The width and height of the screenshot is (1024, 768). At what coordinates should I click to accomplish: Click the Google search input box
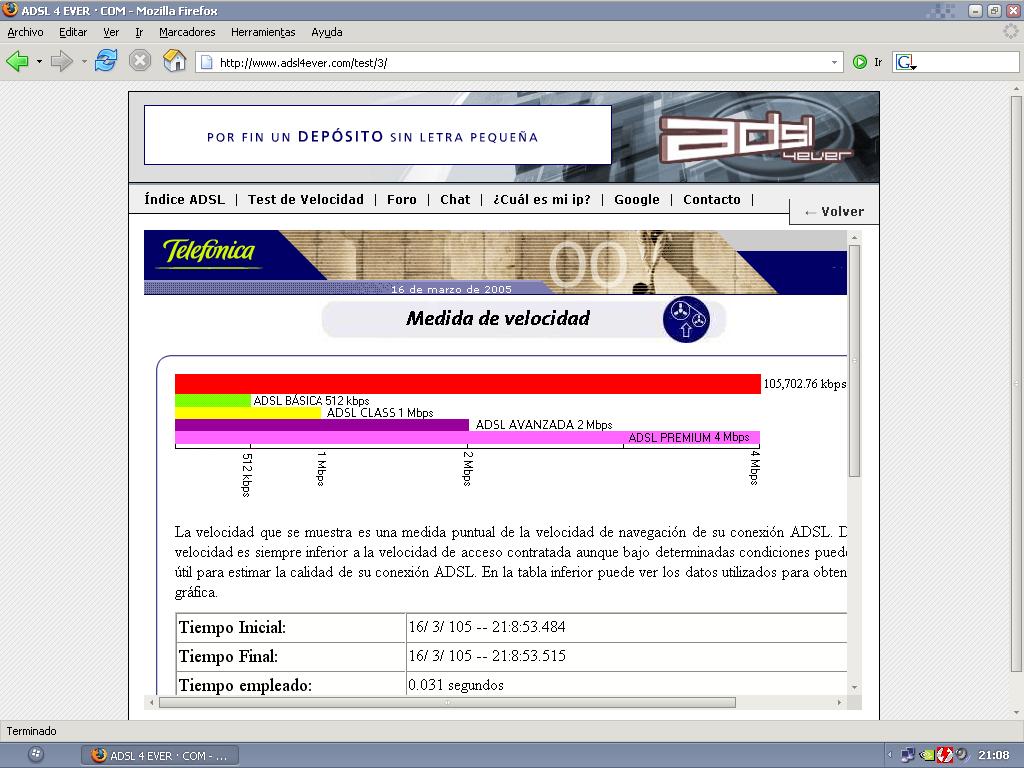(x=968, y=62)
